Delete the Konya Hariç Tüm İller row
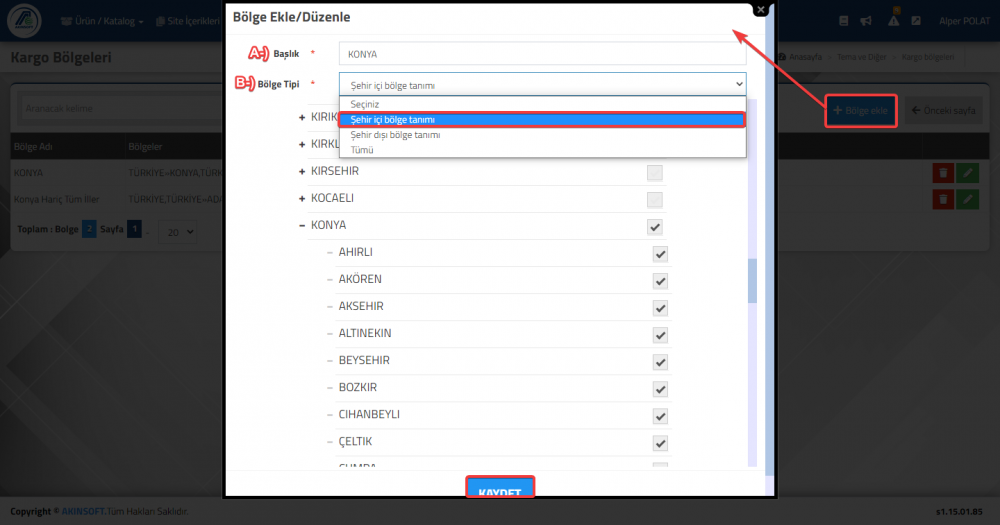The height and width of the screenshot is (525, 1000). [943, 200]
